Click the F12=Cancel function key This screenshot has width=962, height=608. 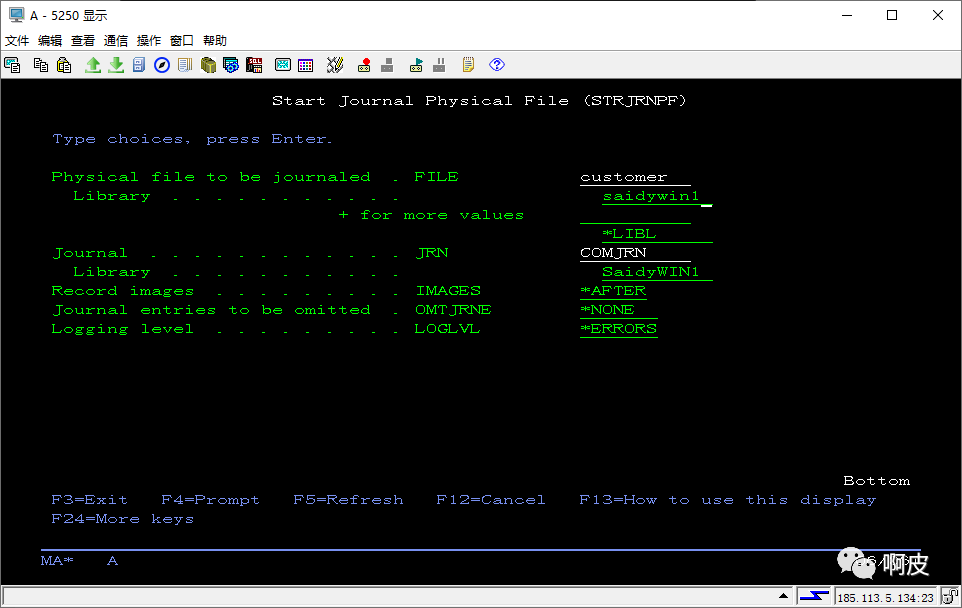tap(491, 499)
